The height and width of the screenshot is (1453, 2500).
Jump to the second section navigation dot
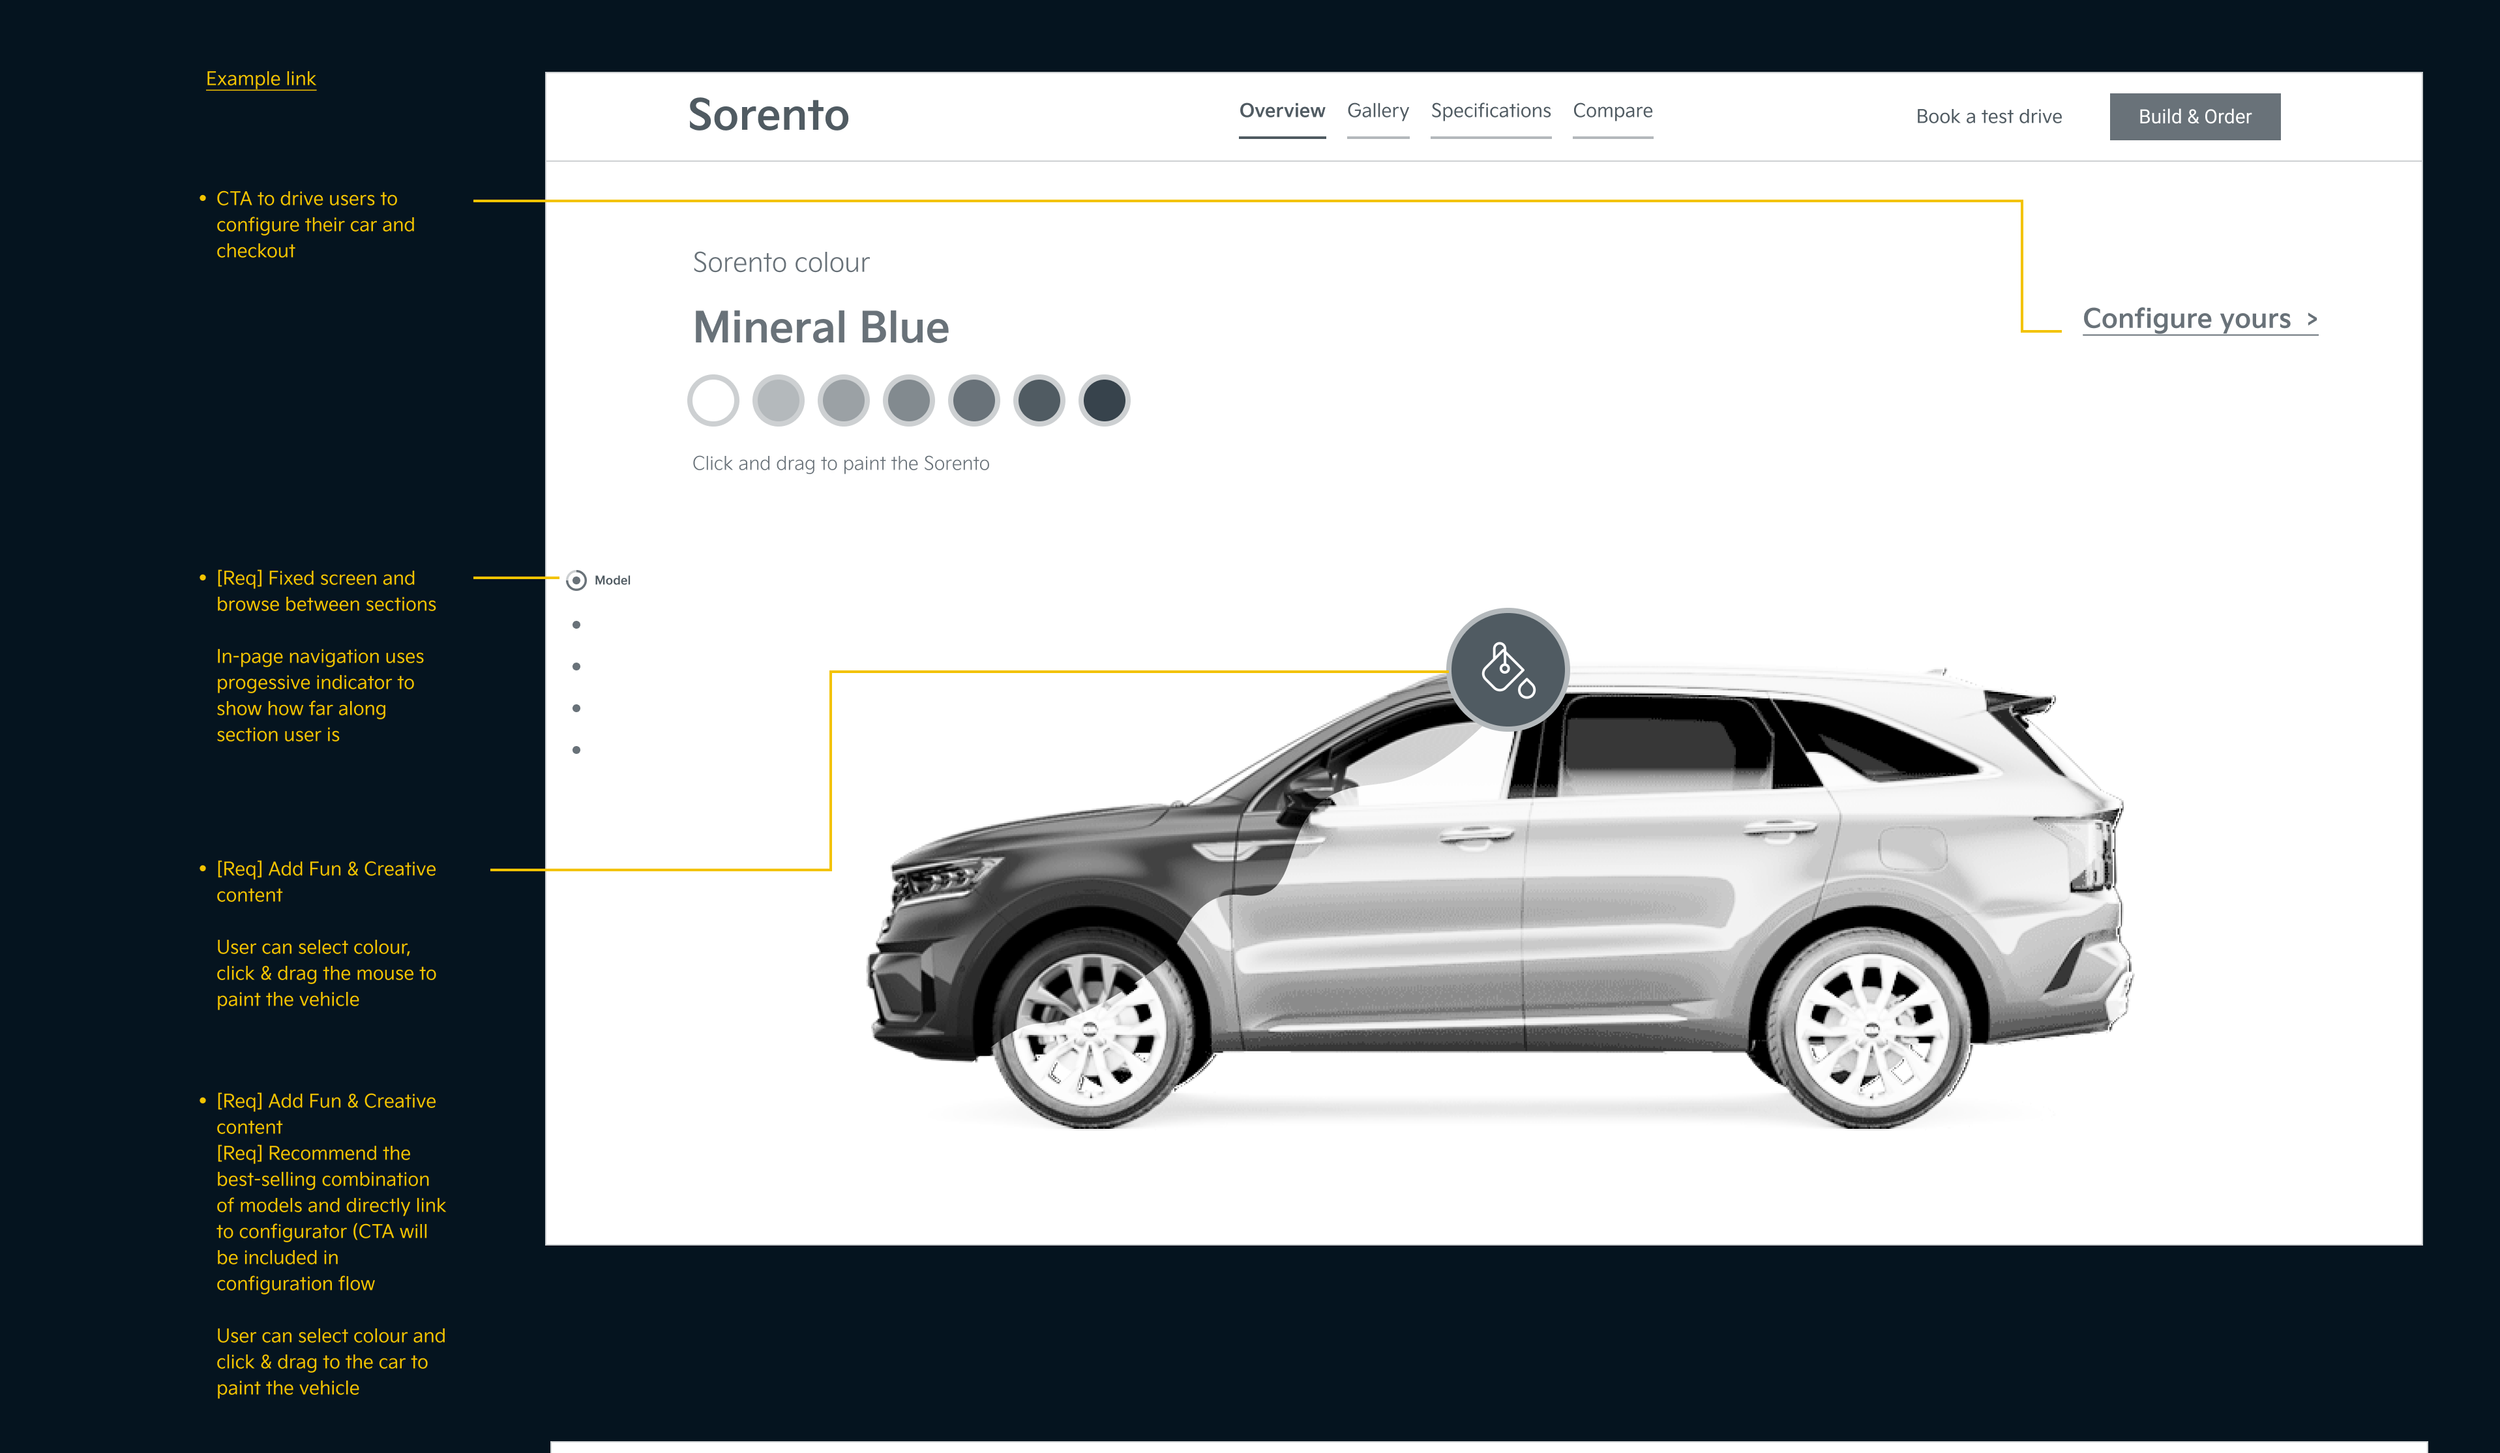[x=576, y=625]
